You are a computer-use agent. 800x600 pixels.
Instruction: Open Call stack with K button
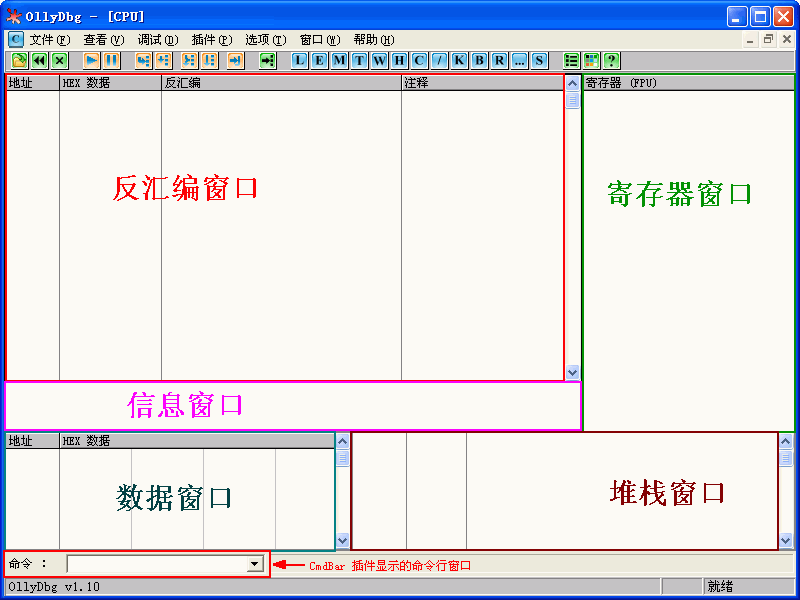click(x=459, y=61)
